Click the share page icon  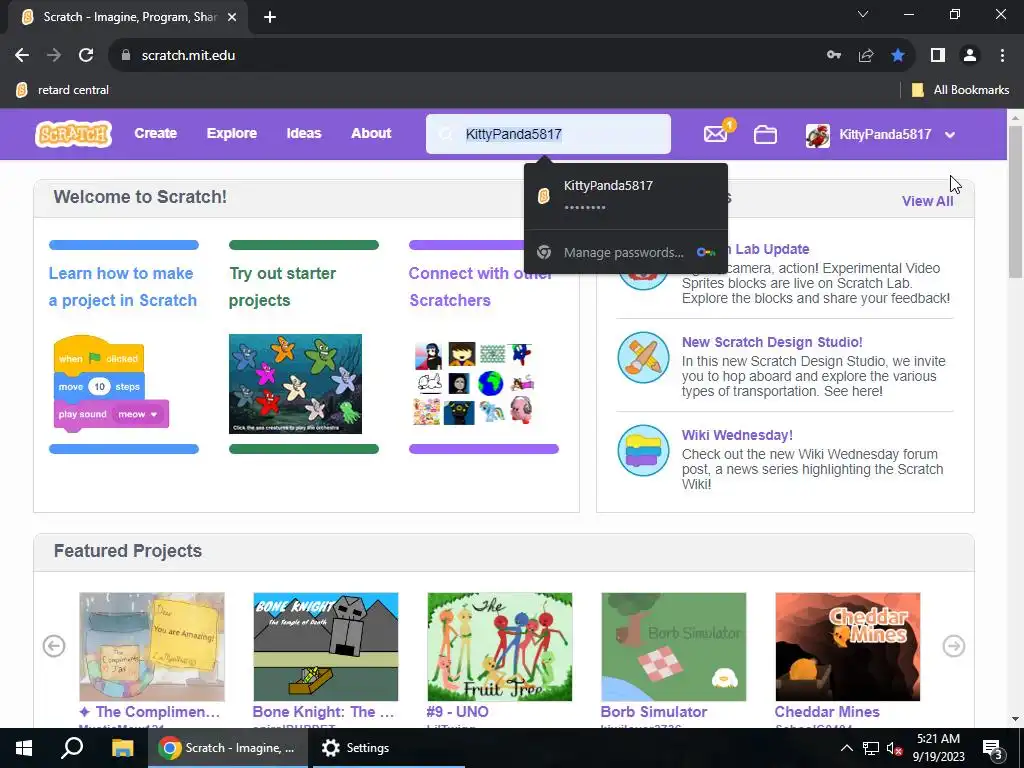866,56
